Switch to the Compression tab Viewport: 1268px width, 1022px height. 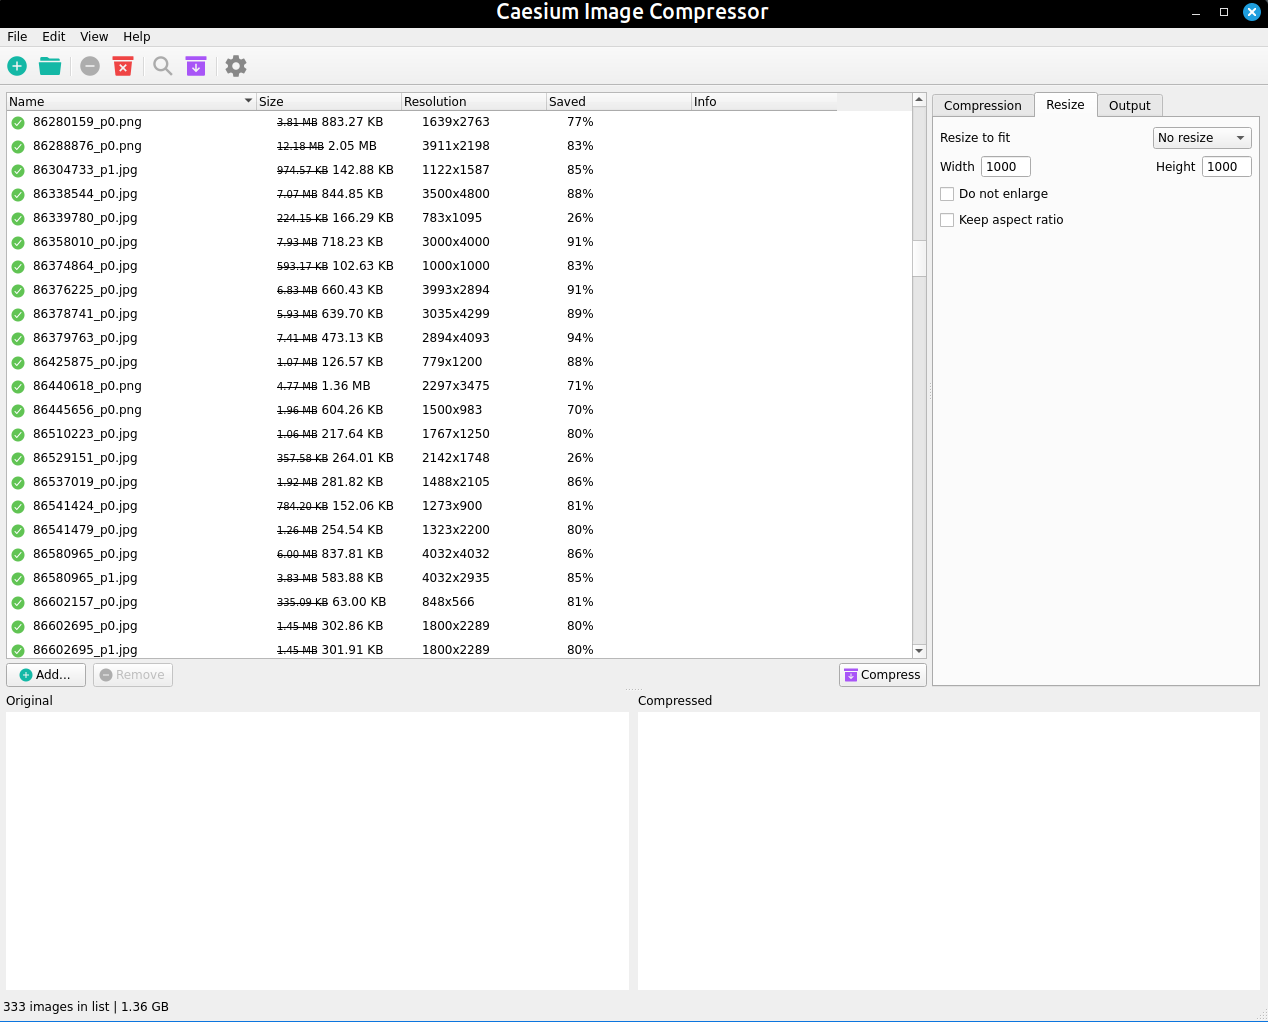(x=983, y=105)
